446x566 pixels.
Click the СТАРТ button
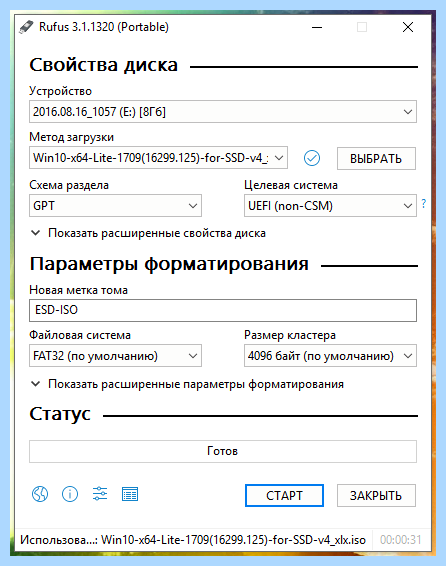(x=284, y=496)
